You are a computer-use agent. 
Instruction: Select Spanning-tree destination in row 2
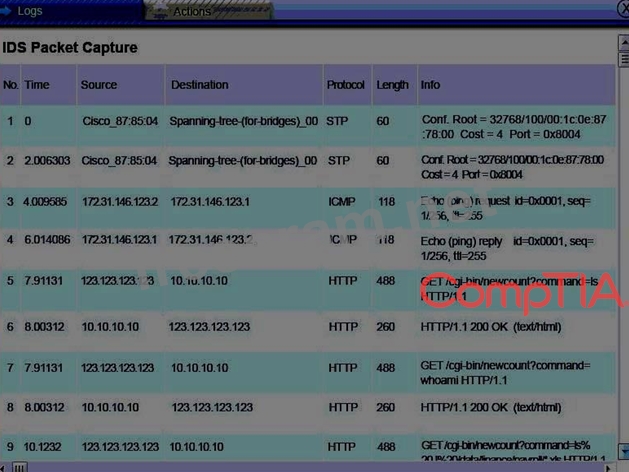point(243,161)
